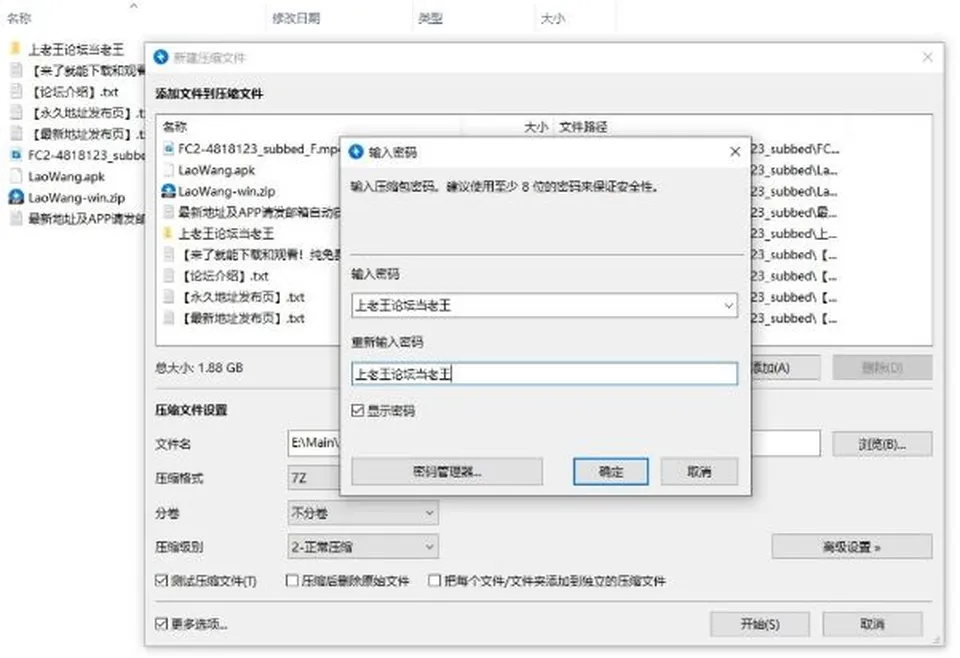Click the FC2-4818123_subbed video icon in Explorer
The width and height of the screenshot is (960, 658).
coord(17,155)
